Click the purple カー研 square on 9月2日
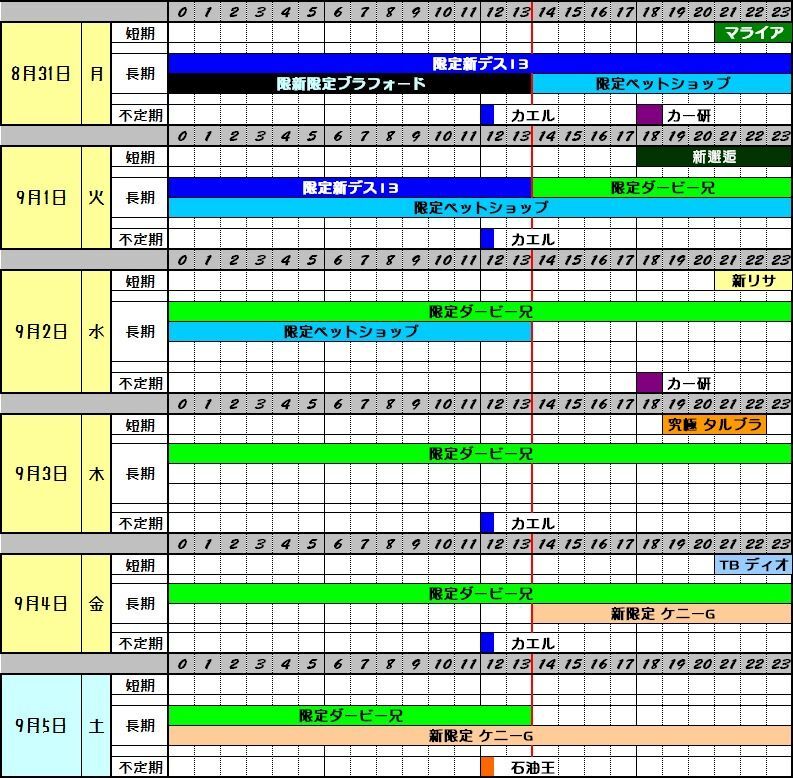 coord(649,383)
